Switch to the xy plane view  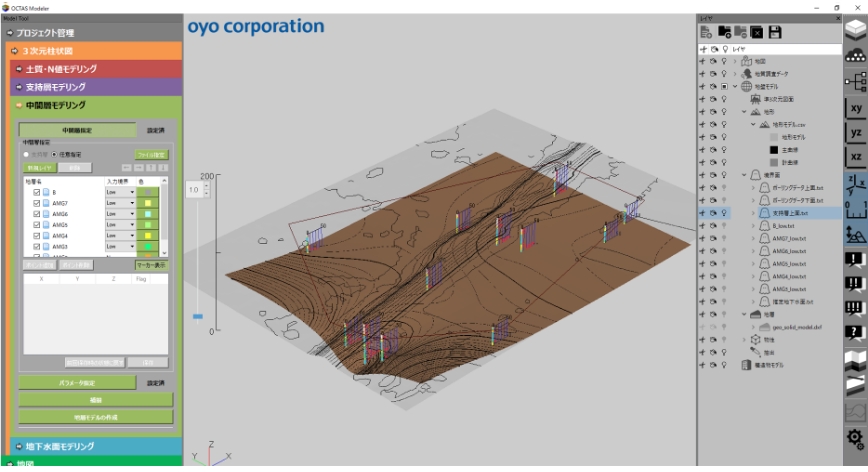tap(855, 107)
